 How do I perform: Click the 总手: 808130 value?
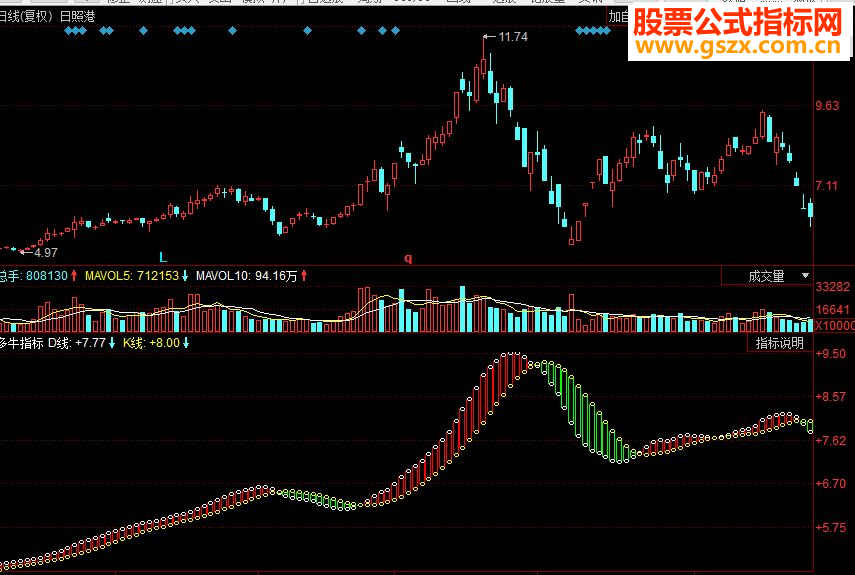click(34, 276)
